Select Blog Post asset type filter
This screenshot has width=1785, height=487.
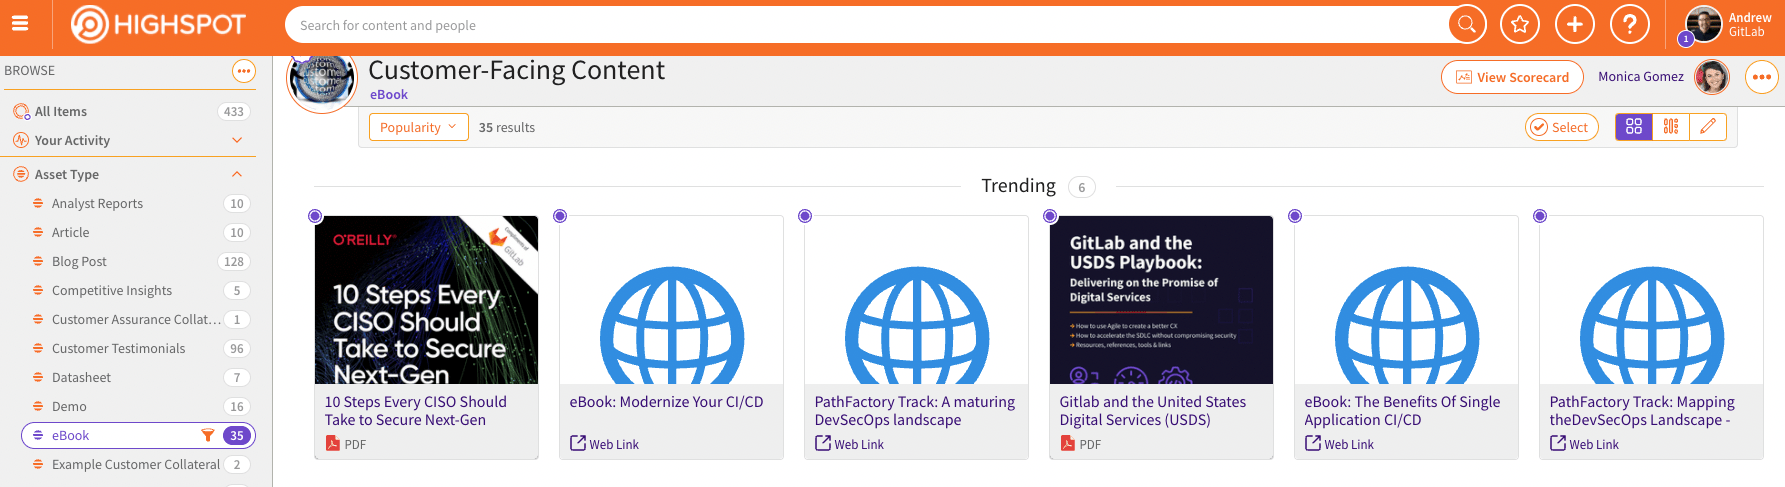click(x=79, y=262)
